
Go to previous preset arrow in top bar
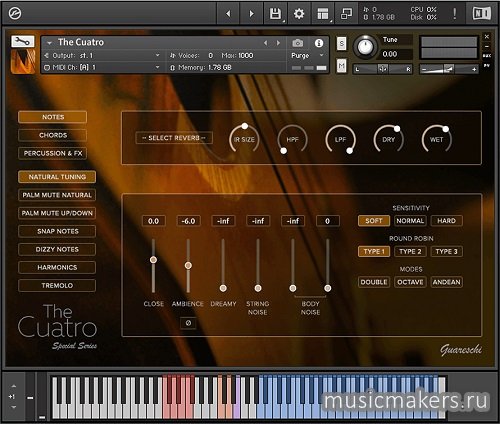[x=228, y=14]
